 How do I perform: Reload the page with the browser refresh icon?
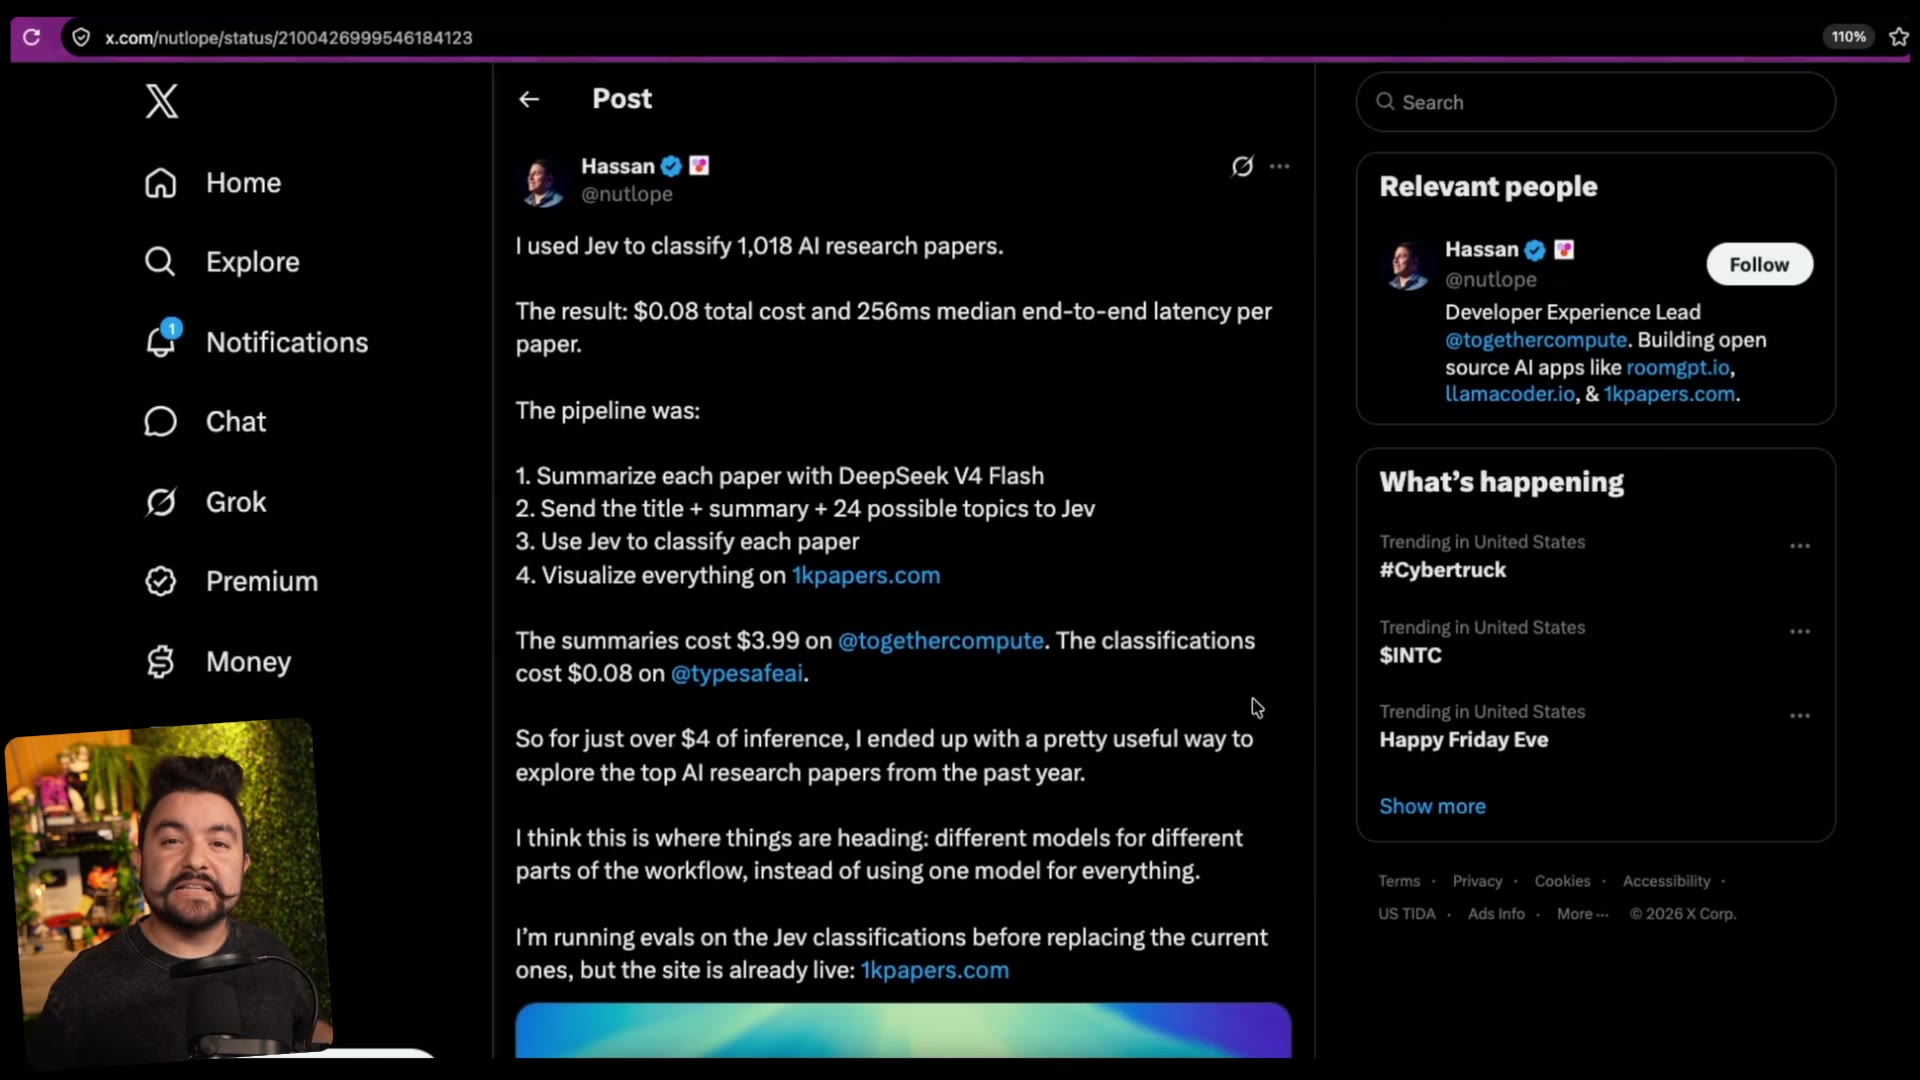(x=32, y=37)
